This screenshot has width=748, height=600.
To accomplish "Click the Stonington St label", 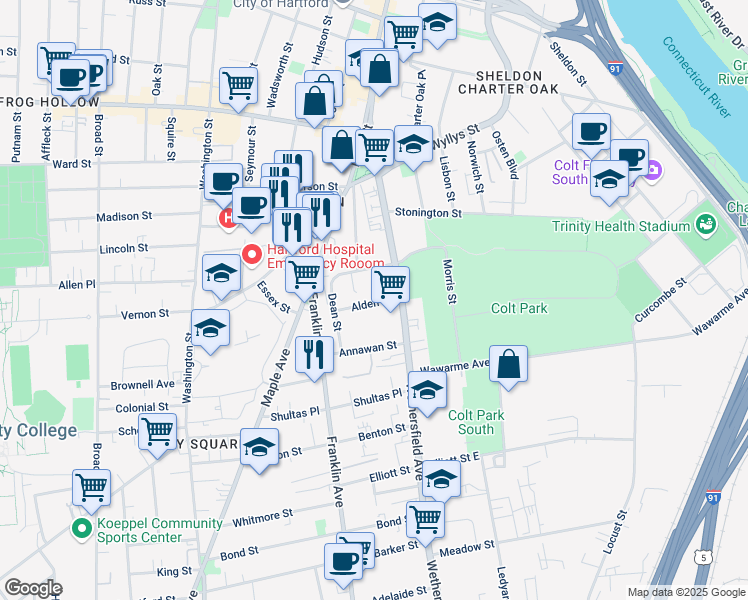I will [x=428, y=213].
